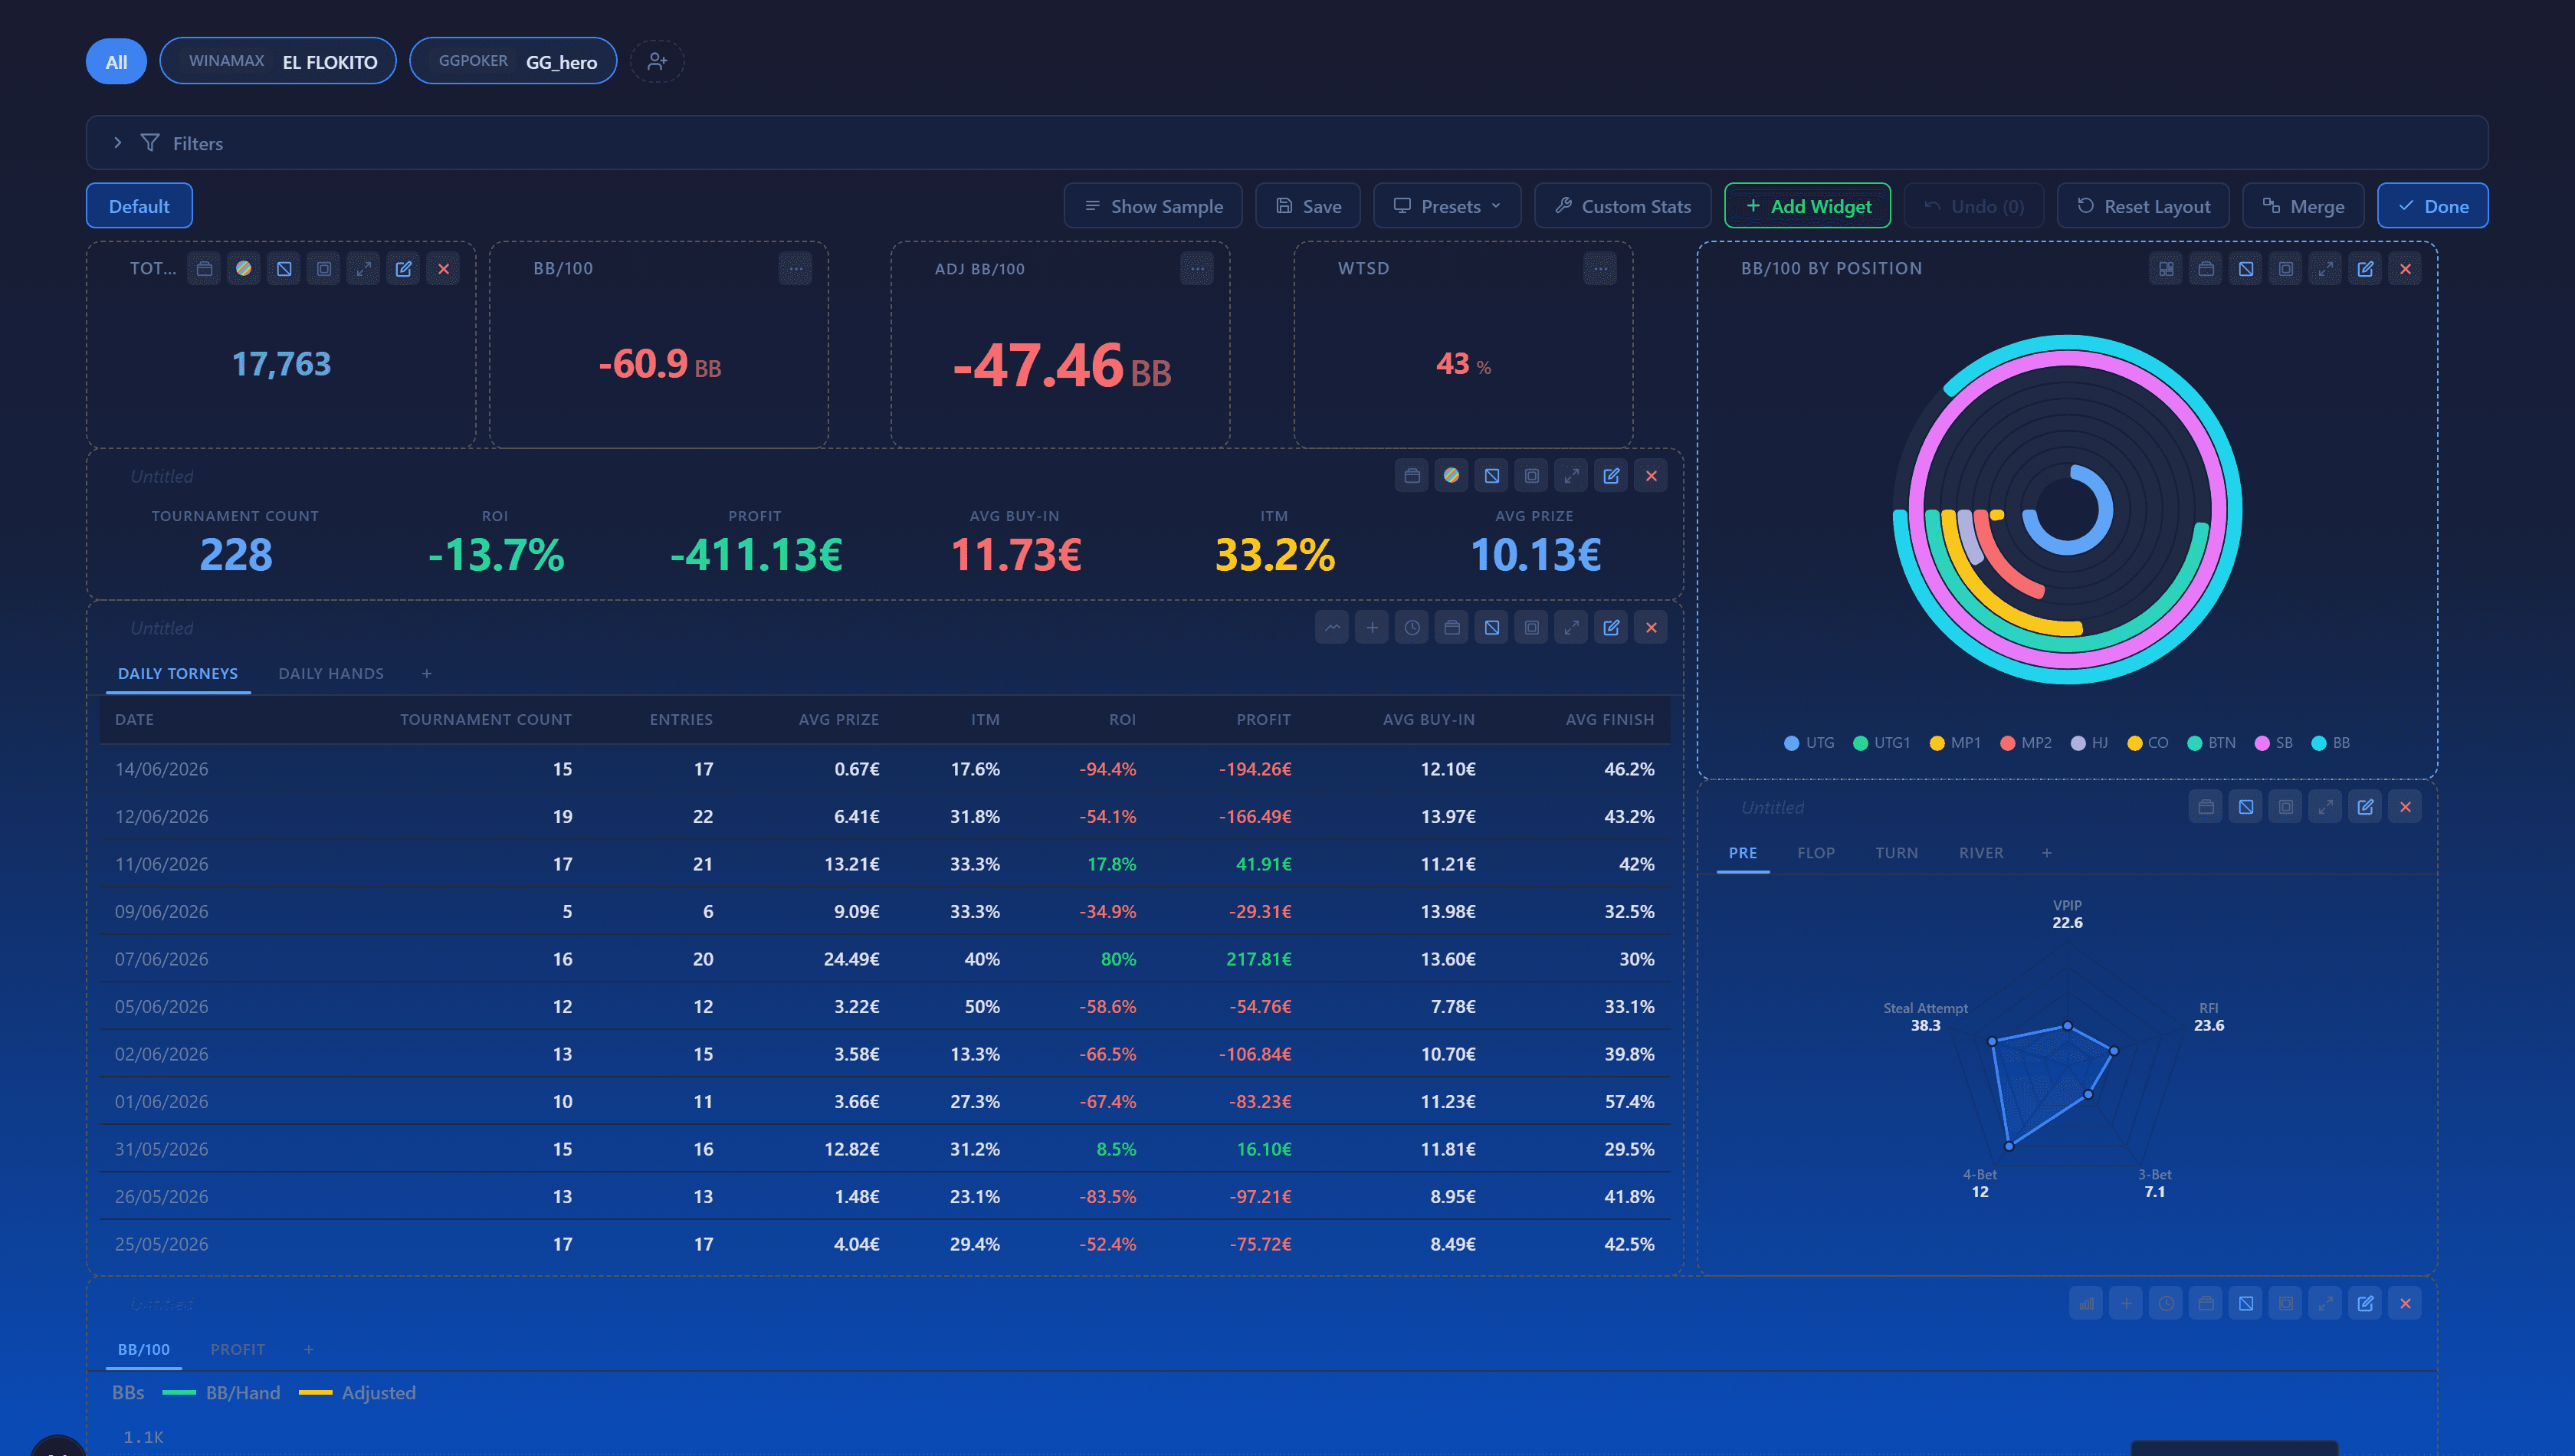This screenshot has width=2575, height=1456.
Task: Switch bottom graph to the PROFIT tab
Action: tap(238, 1350)
